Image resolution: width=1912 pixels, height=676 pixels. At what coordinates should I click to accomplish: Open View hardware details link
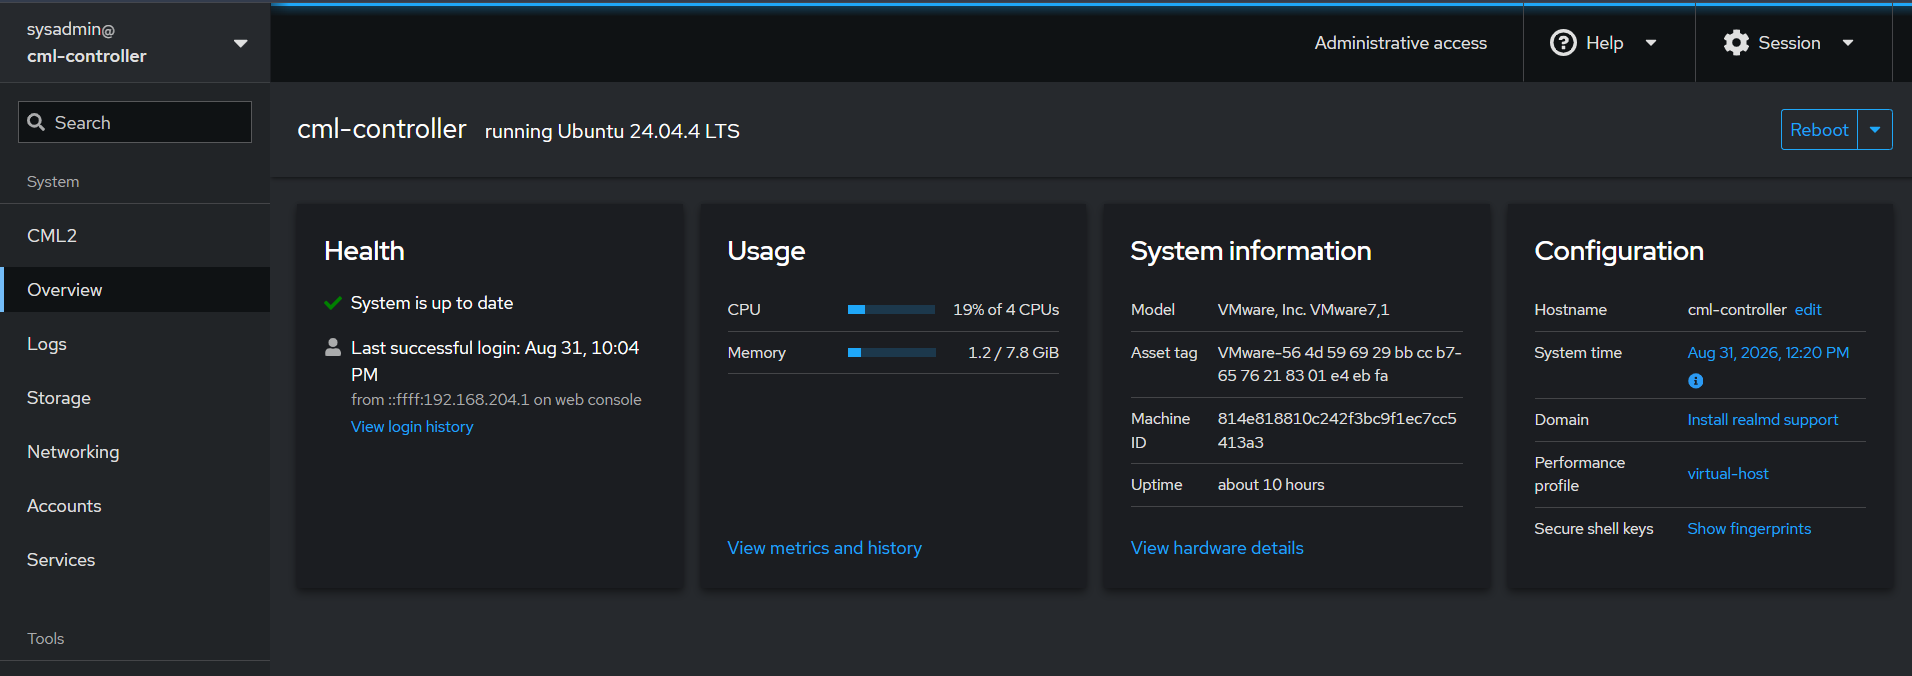tap(1217, 548)
